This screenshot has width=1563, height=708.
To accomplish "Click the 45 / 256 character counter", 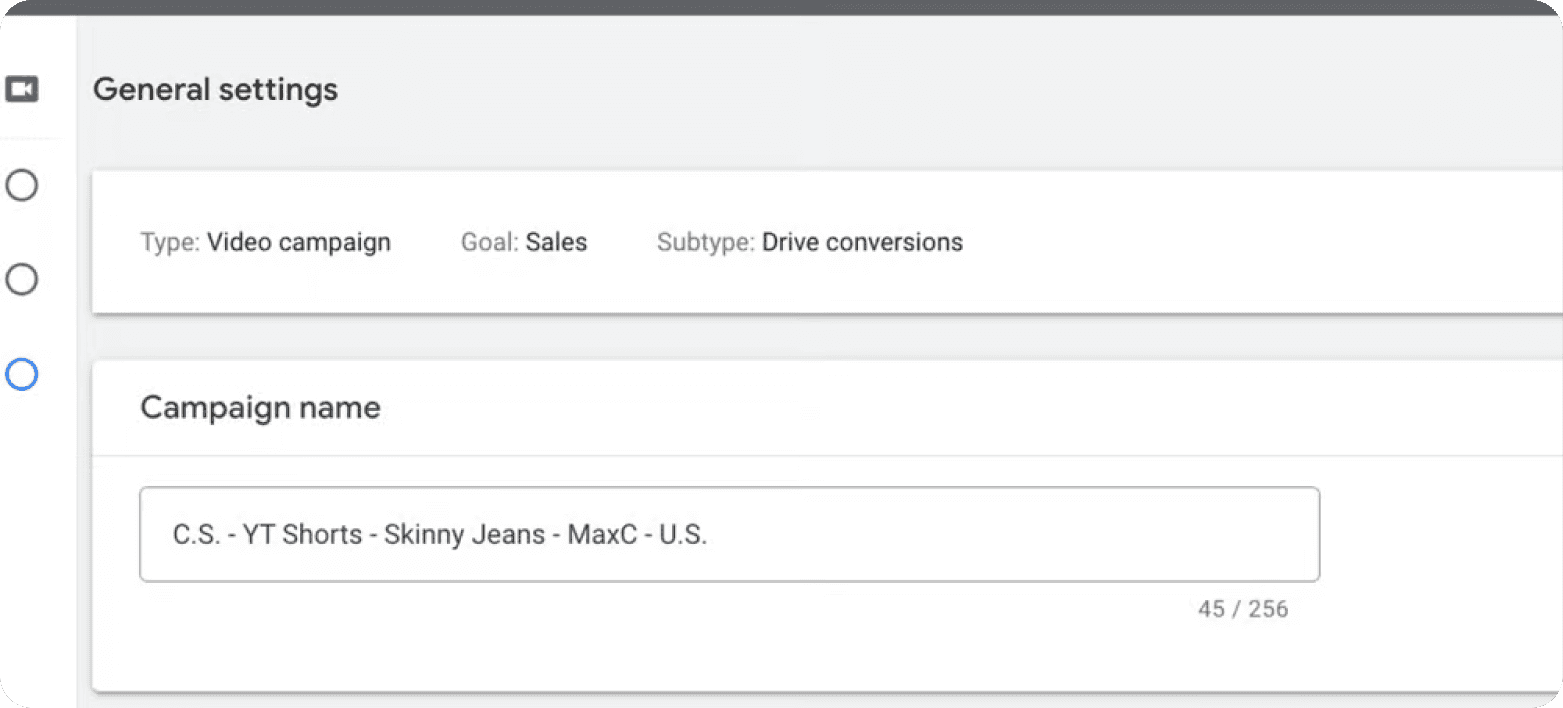I will [x=1243, y=609].
